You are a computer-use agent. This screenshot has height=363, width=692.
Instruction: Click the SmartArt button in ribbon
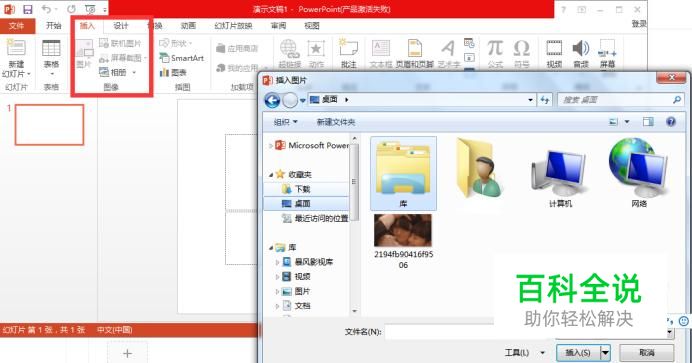point(182,58)
